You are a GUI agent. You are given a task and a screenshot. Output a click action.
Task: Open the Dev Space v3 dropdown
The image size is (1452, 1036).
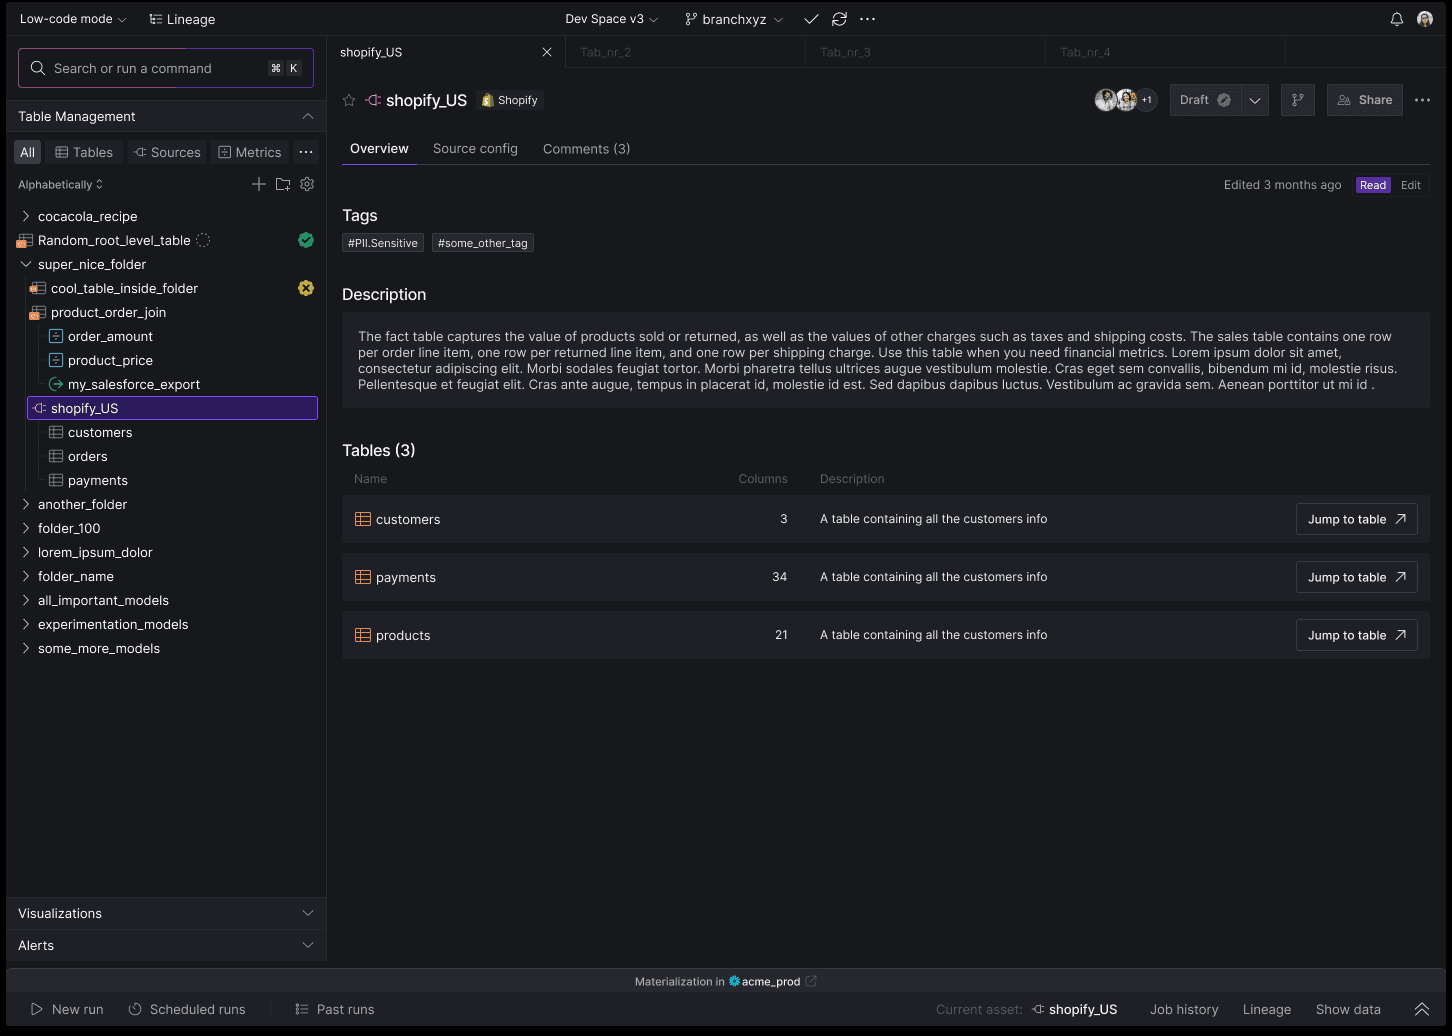612,19
